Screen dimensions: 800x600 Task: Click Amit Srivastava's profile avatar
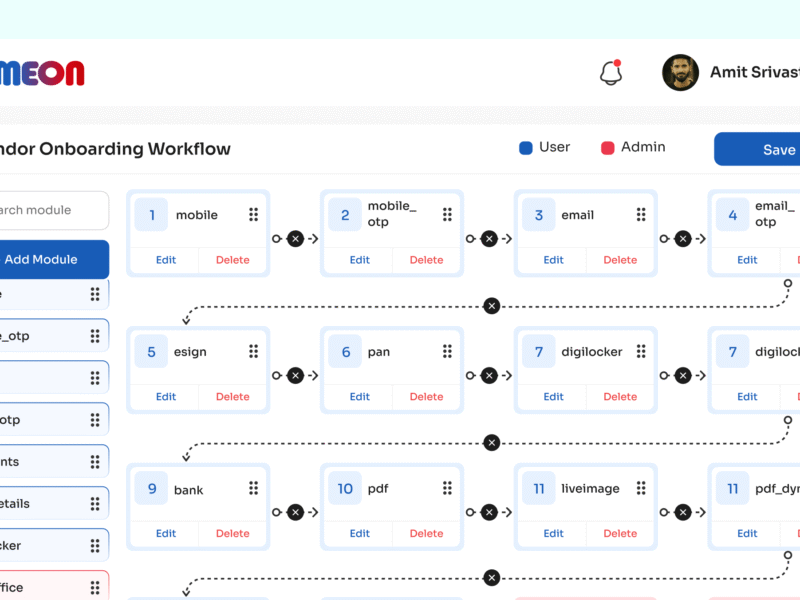[x=681, y=72]
